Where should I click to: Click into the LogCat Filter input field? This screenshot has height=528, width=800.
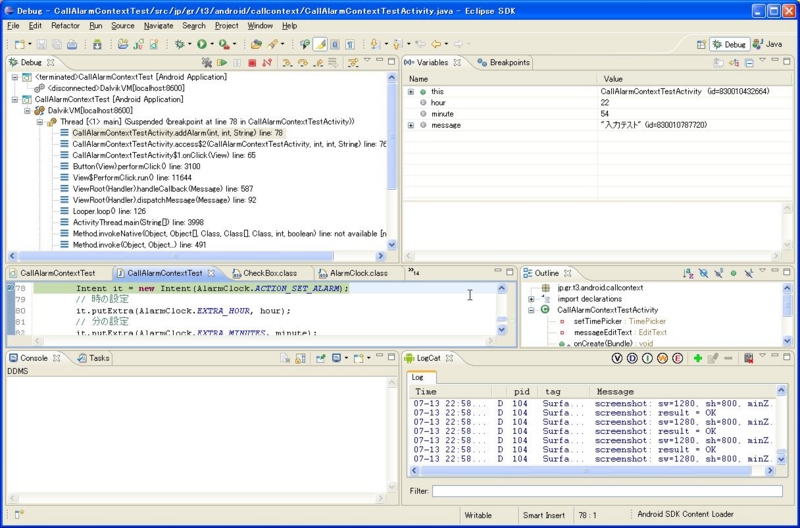[607, 491]
